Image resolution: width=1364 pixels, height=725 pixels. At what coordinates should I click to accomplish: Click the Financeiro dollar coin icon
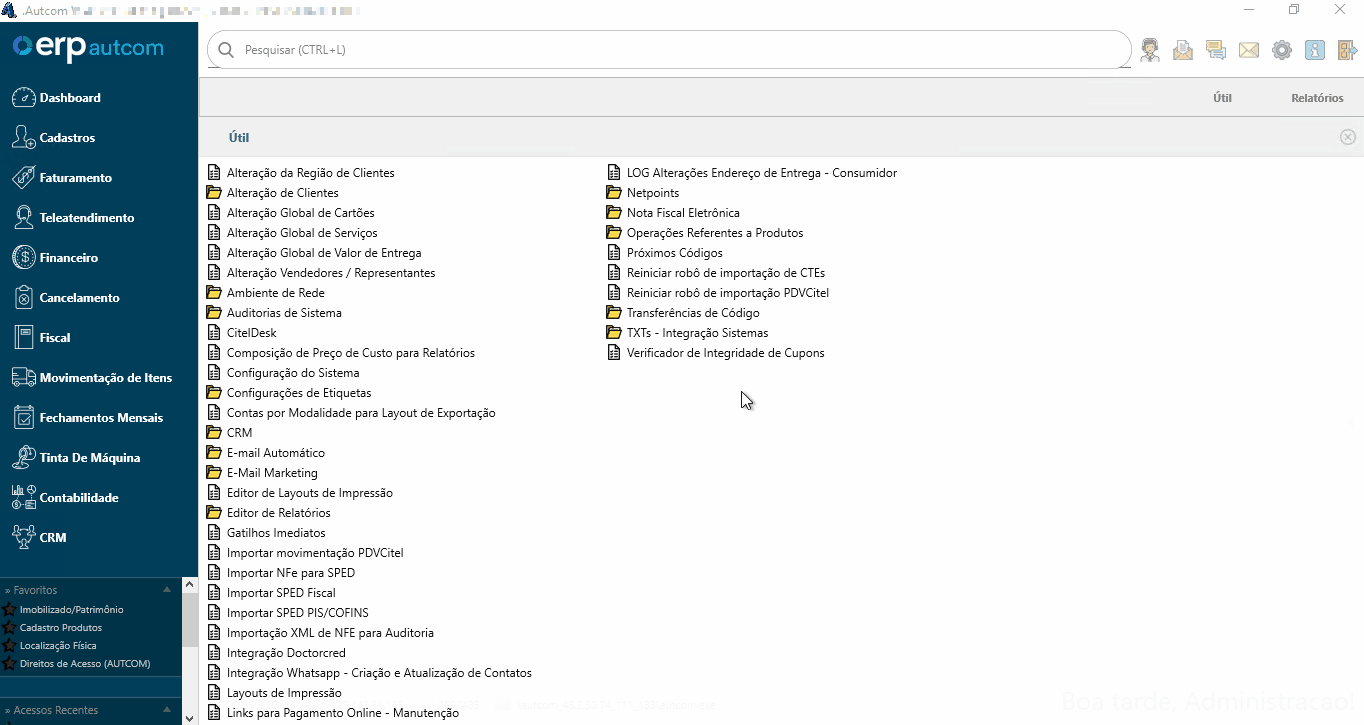click(x=23, y=258)
